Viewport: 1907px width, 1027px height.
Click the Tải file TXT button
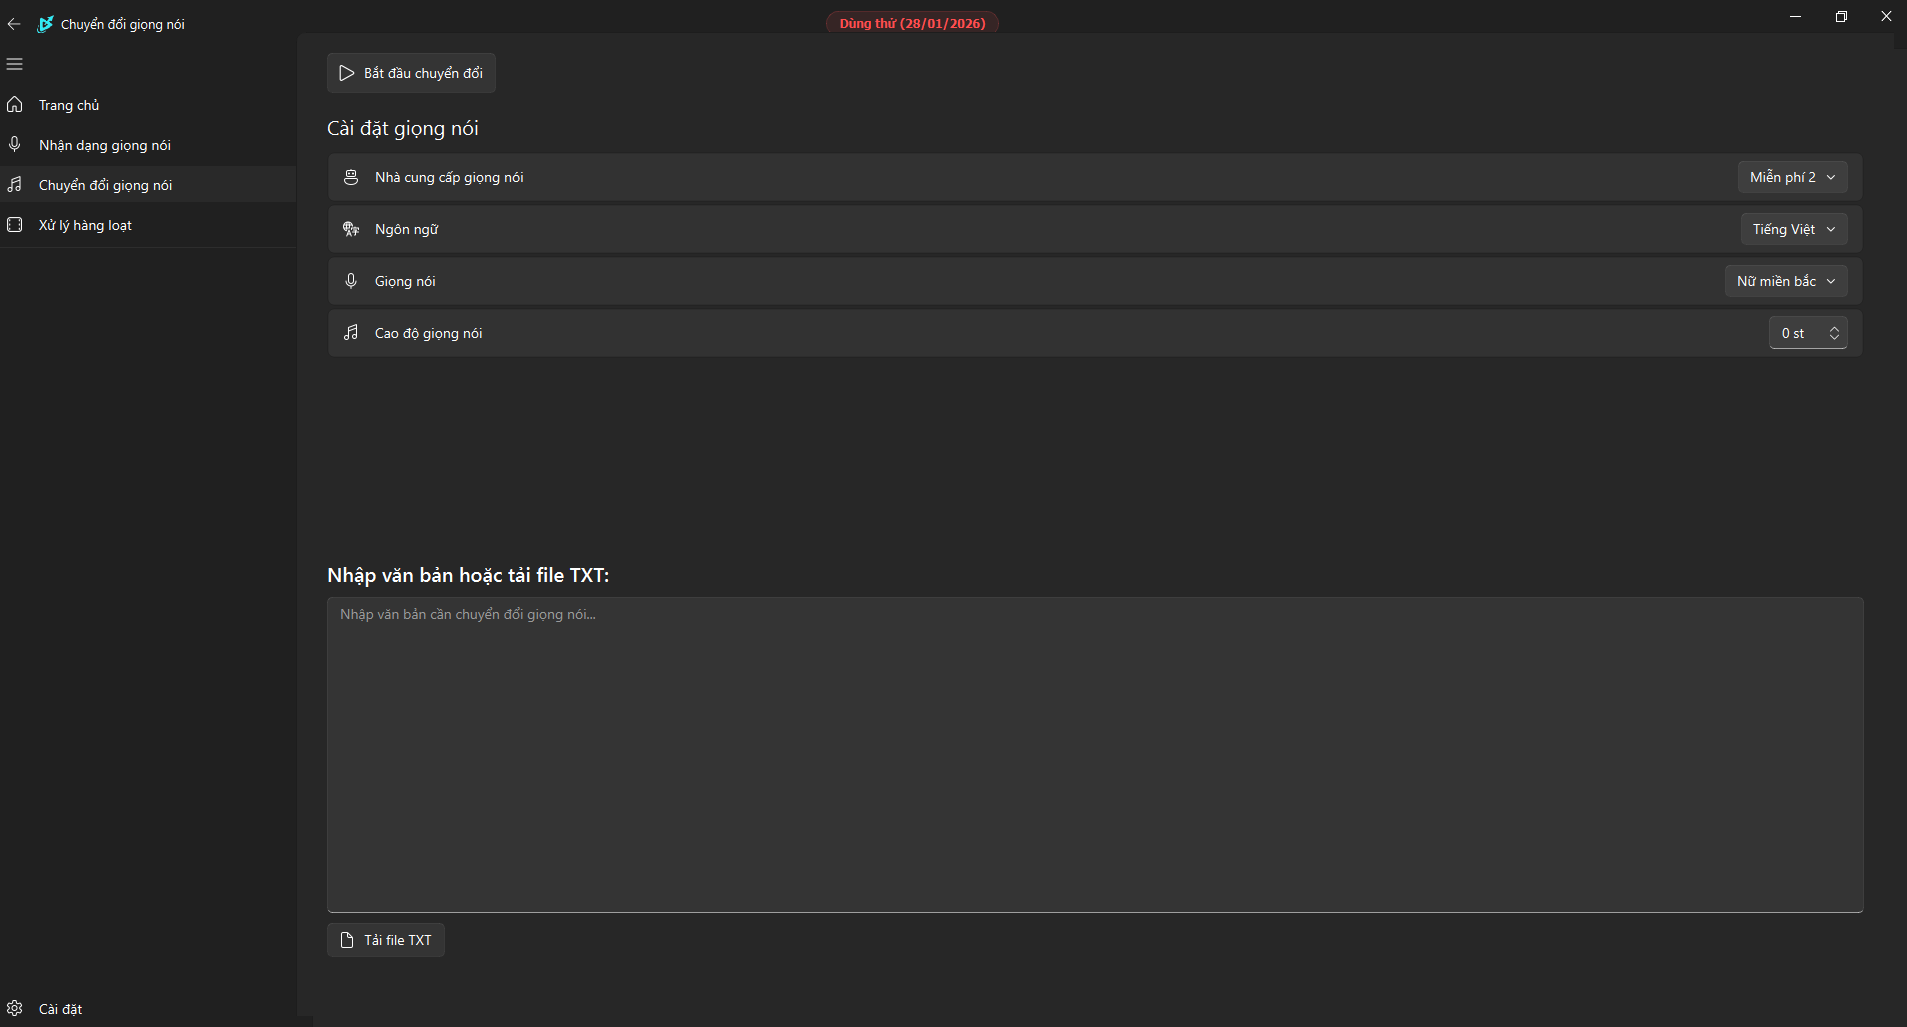click(386, 940)
